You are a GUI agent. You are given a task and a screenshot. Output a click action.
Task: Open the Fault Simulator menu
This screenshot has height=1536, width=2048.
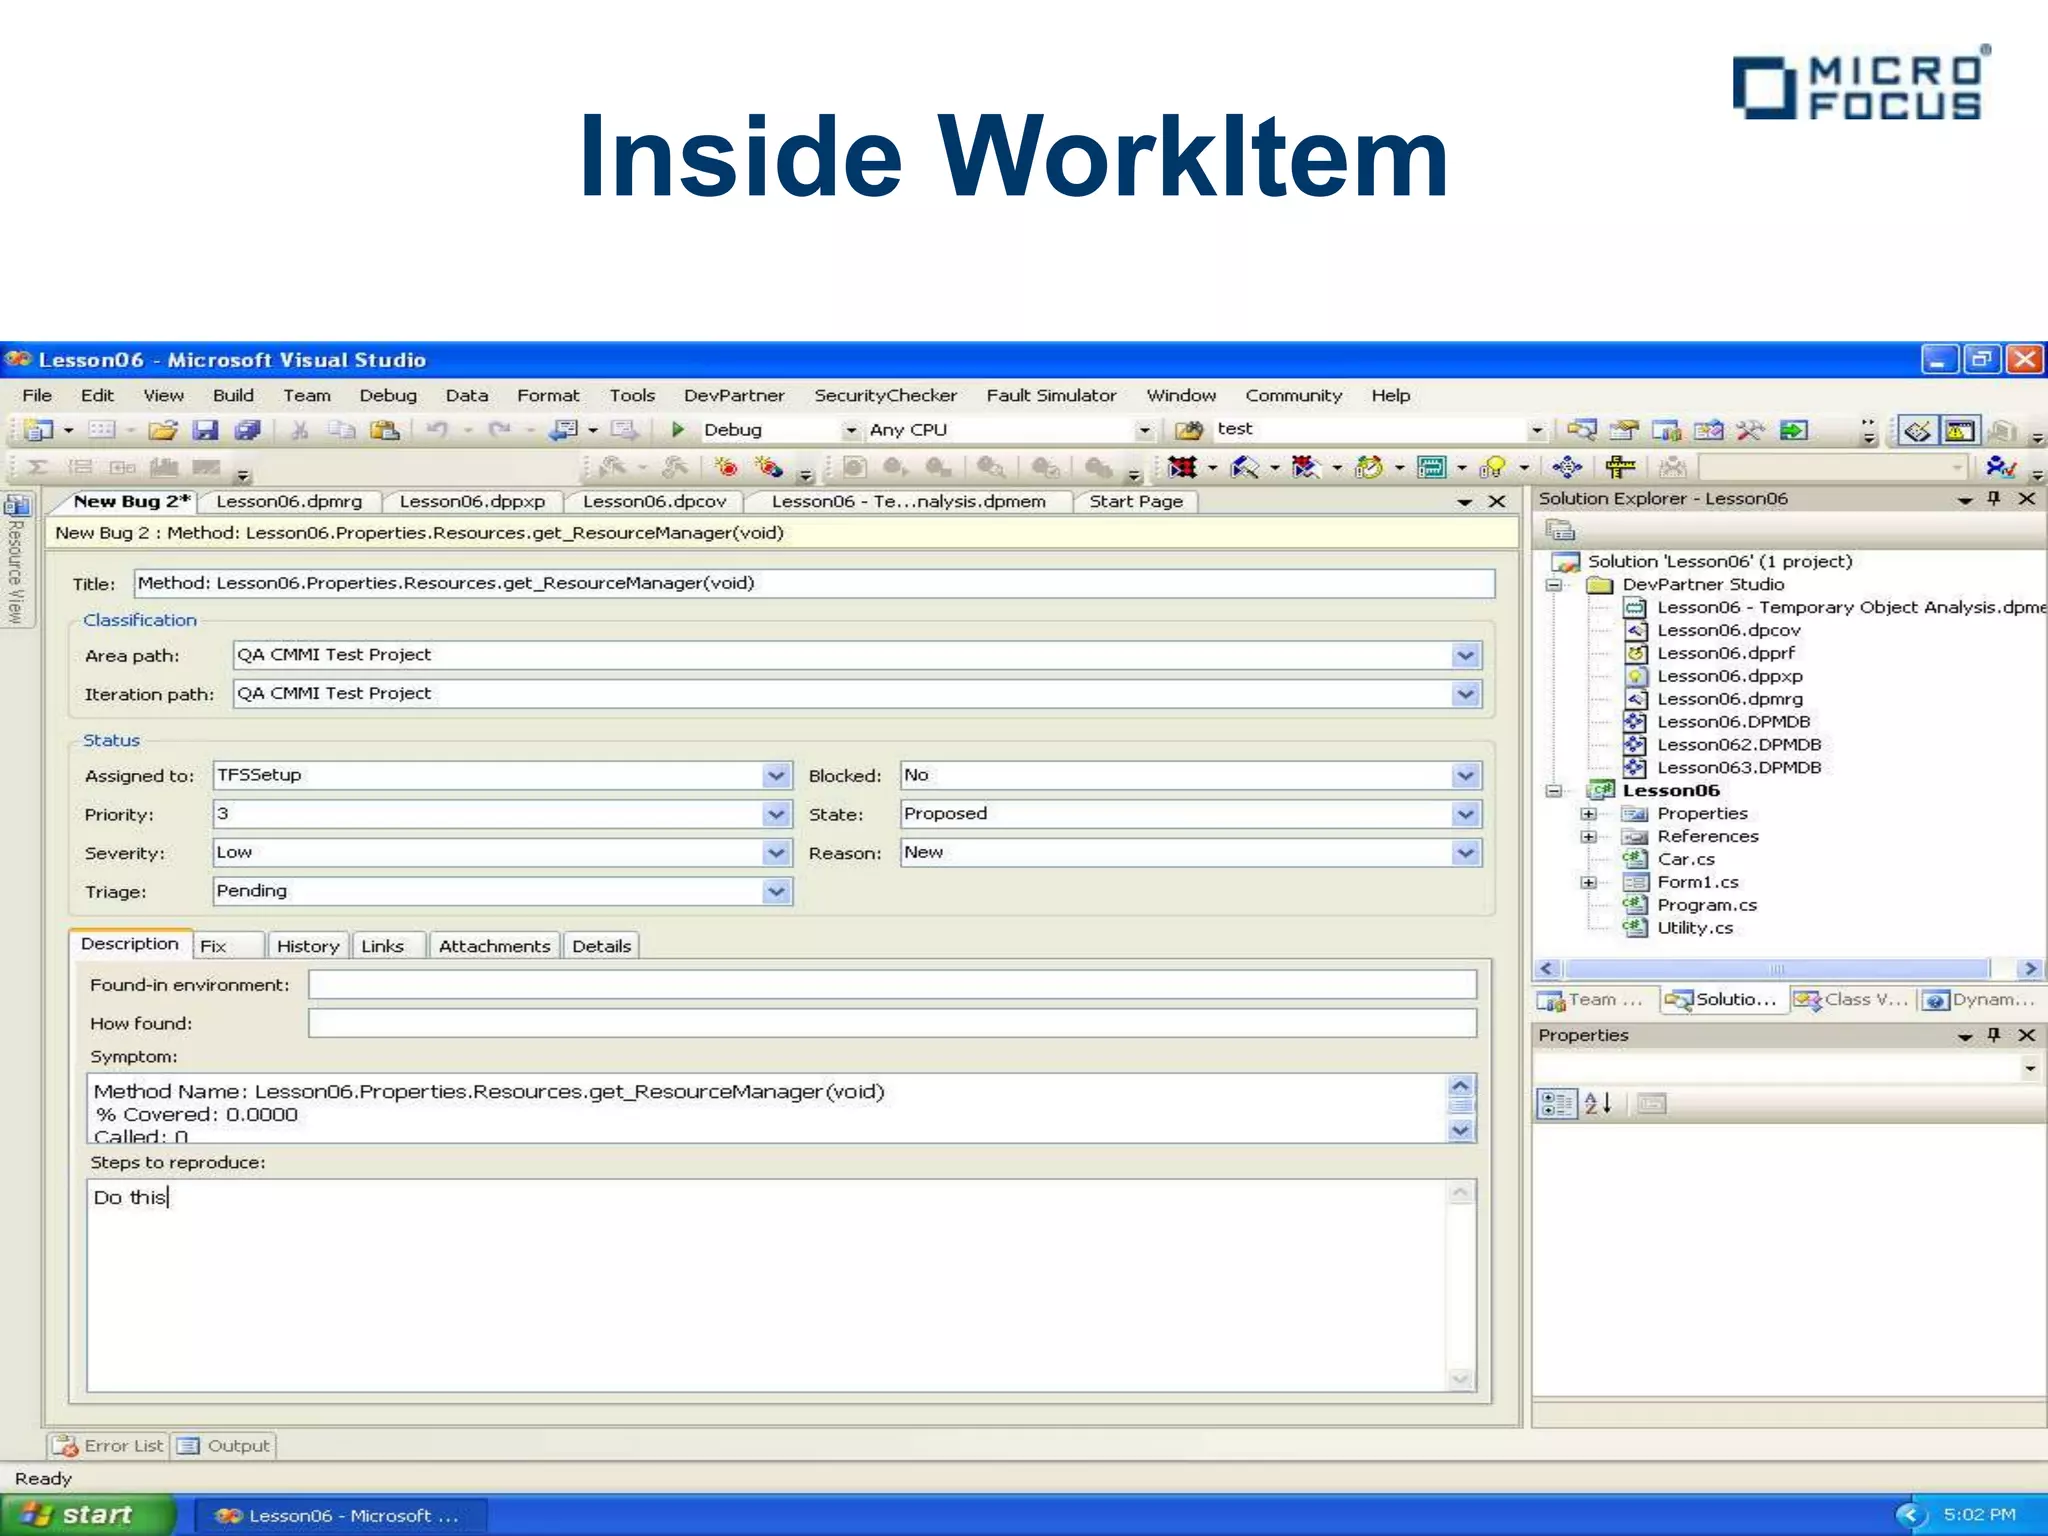tap(1051, 395)
